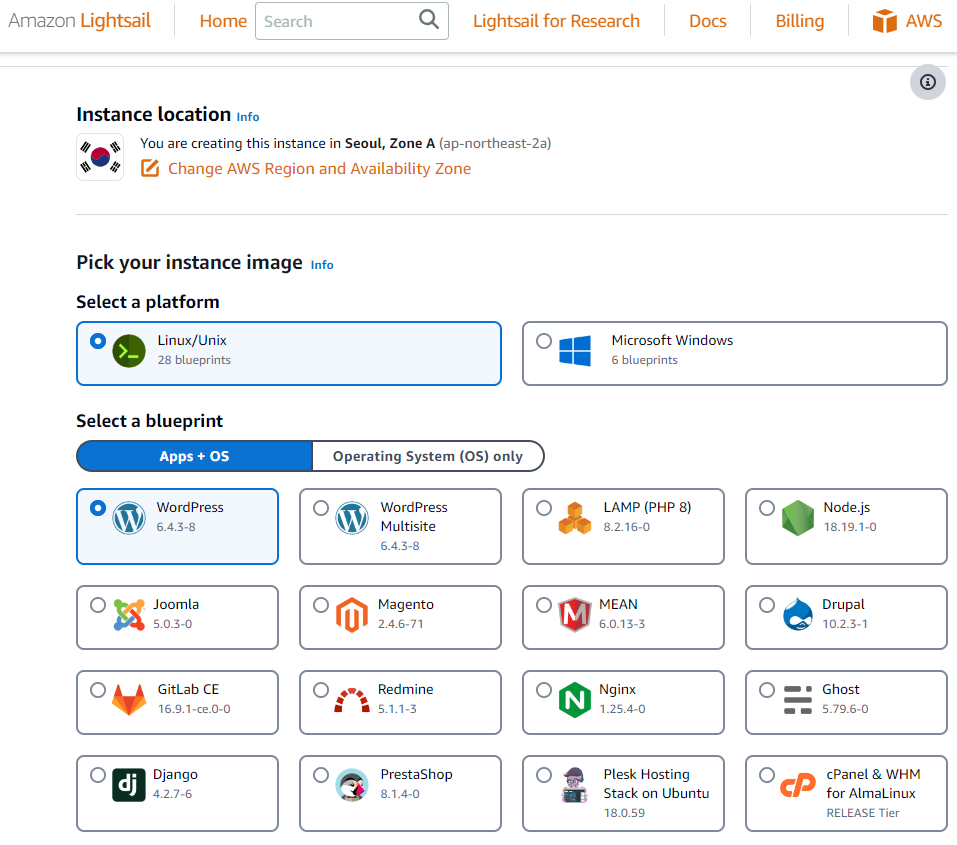Select the cPanel & WHM radio button
The height and width of the screenshot is (845, 957).
[x=767, y=775]
